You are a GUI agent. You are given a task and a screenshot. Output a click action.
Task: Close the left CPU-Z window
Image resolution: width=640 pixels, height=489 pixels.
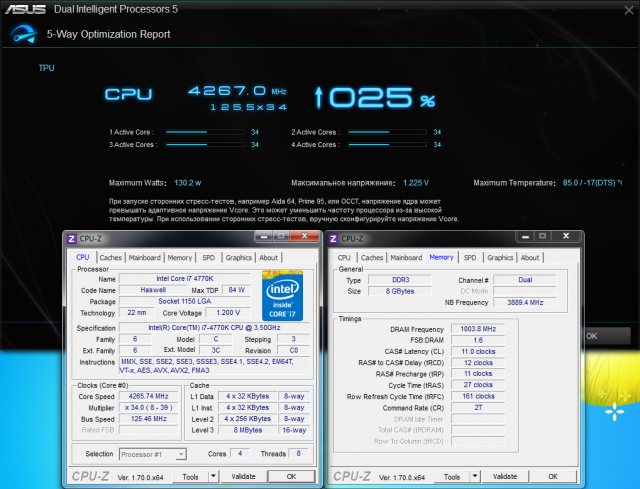tap(304, 236)
